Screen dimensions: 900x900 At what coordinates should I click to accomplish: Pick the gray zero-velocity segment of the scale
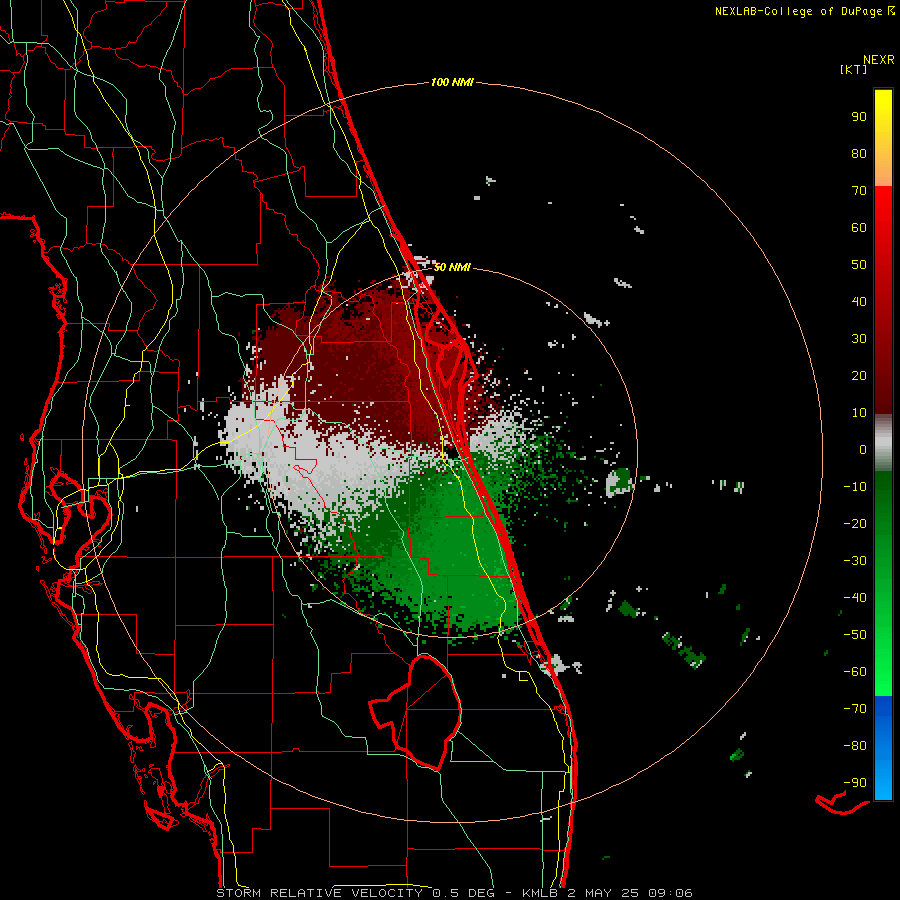click(x=883, y=443)
